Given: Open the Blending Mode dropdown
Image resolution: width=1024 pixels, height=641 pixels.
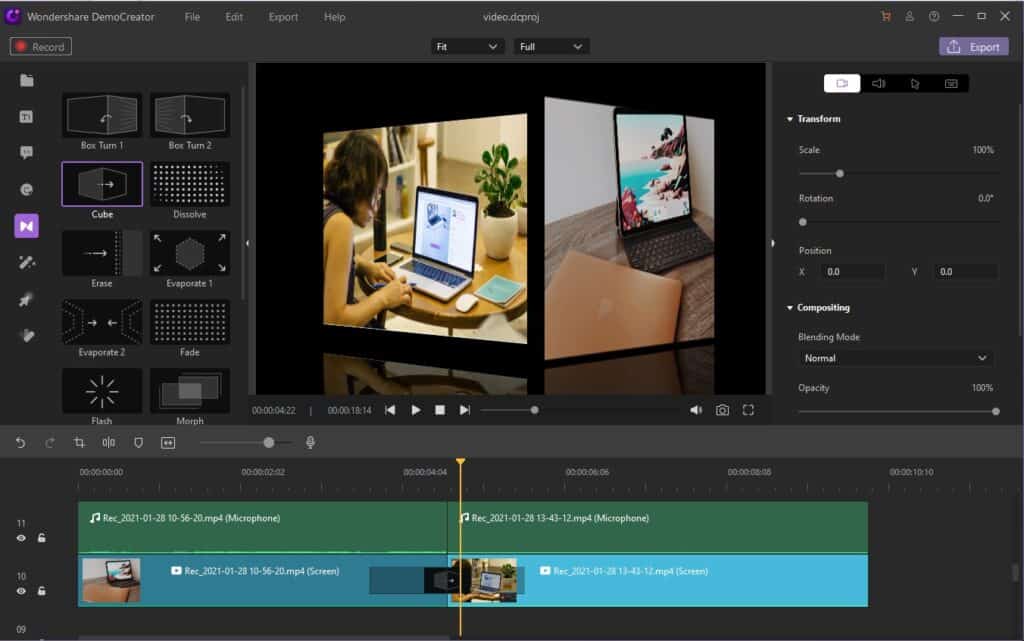Looking at the screenshot, I should pyautogui.click(x=896, y=358).
